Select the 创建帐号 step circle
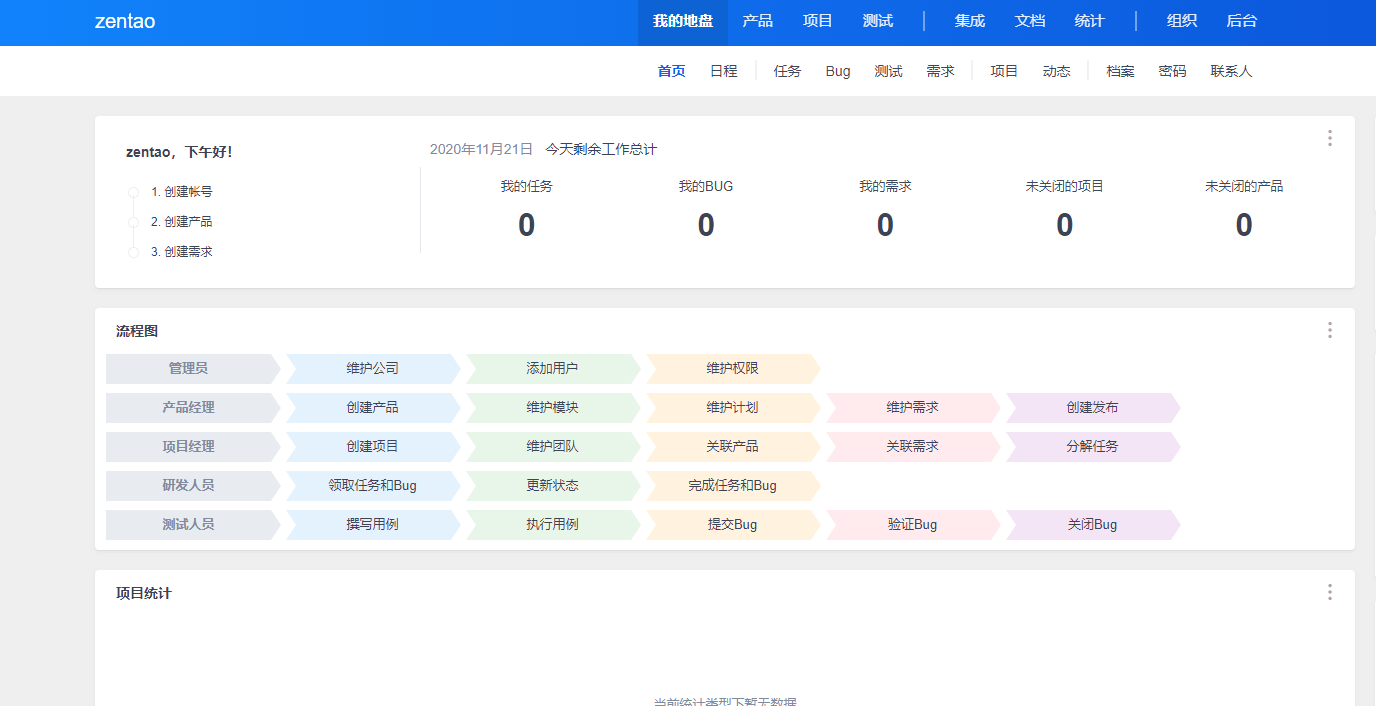Screen dimensions: 1376x706 pos(133,192)
